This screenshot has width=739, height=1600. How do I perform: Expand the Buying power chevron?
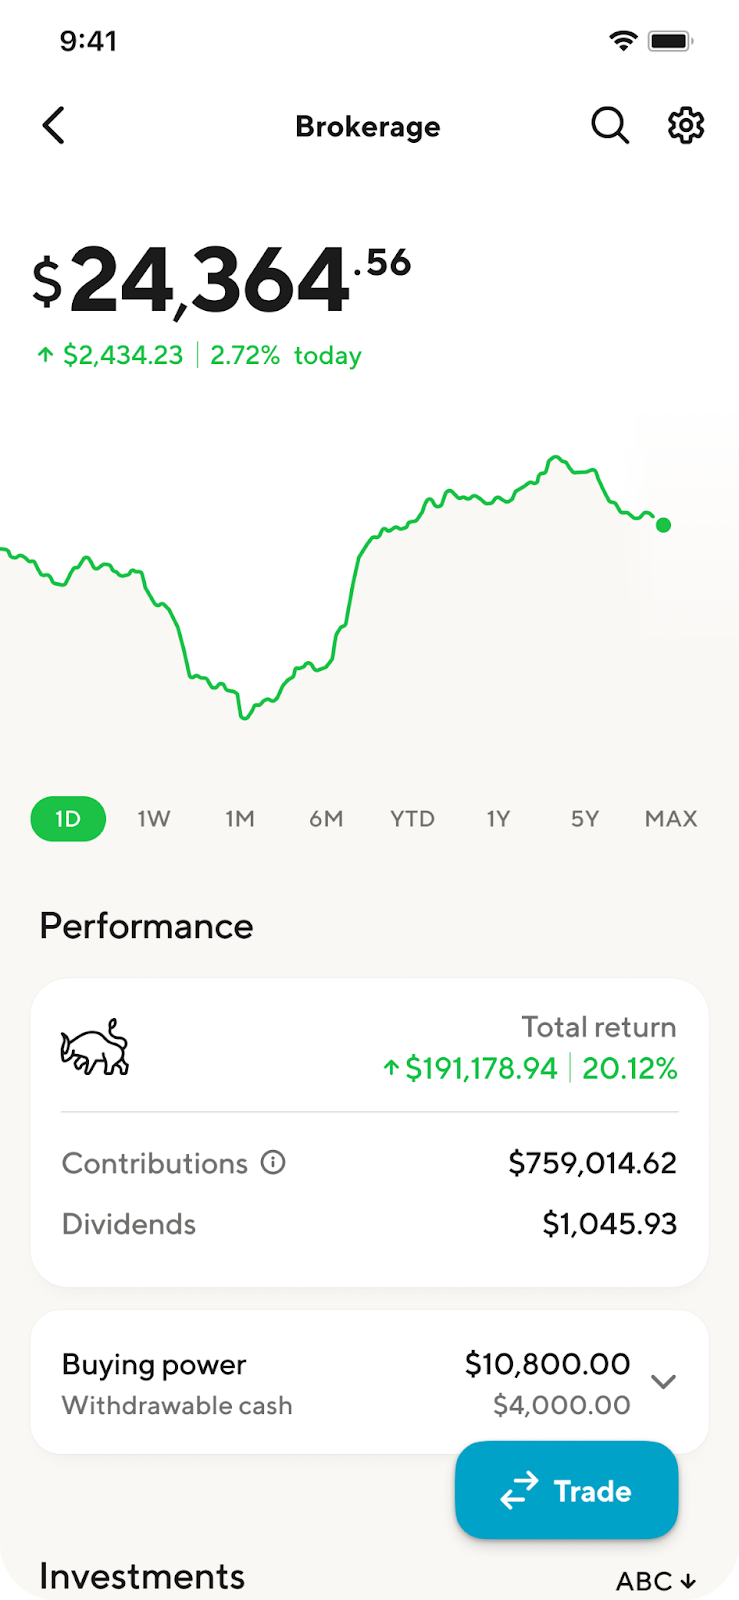(663, 1382)
